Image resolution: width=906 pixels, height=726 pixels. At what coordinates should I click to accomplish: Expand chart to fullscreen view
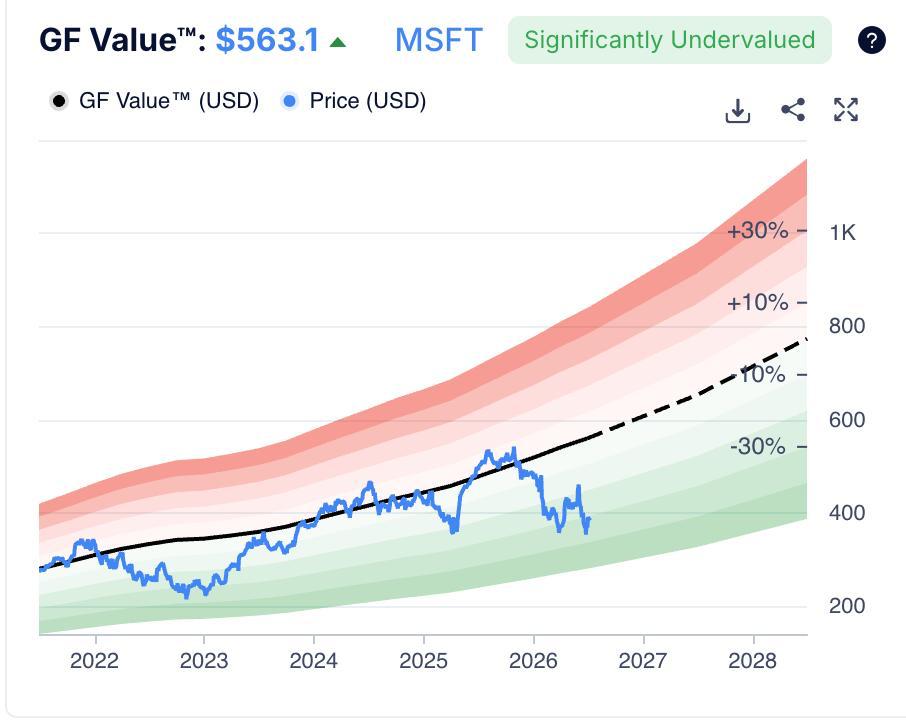(846, 110)
